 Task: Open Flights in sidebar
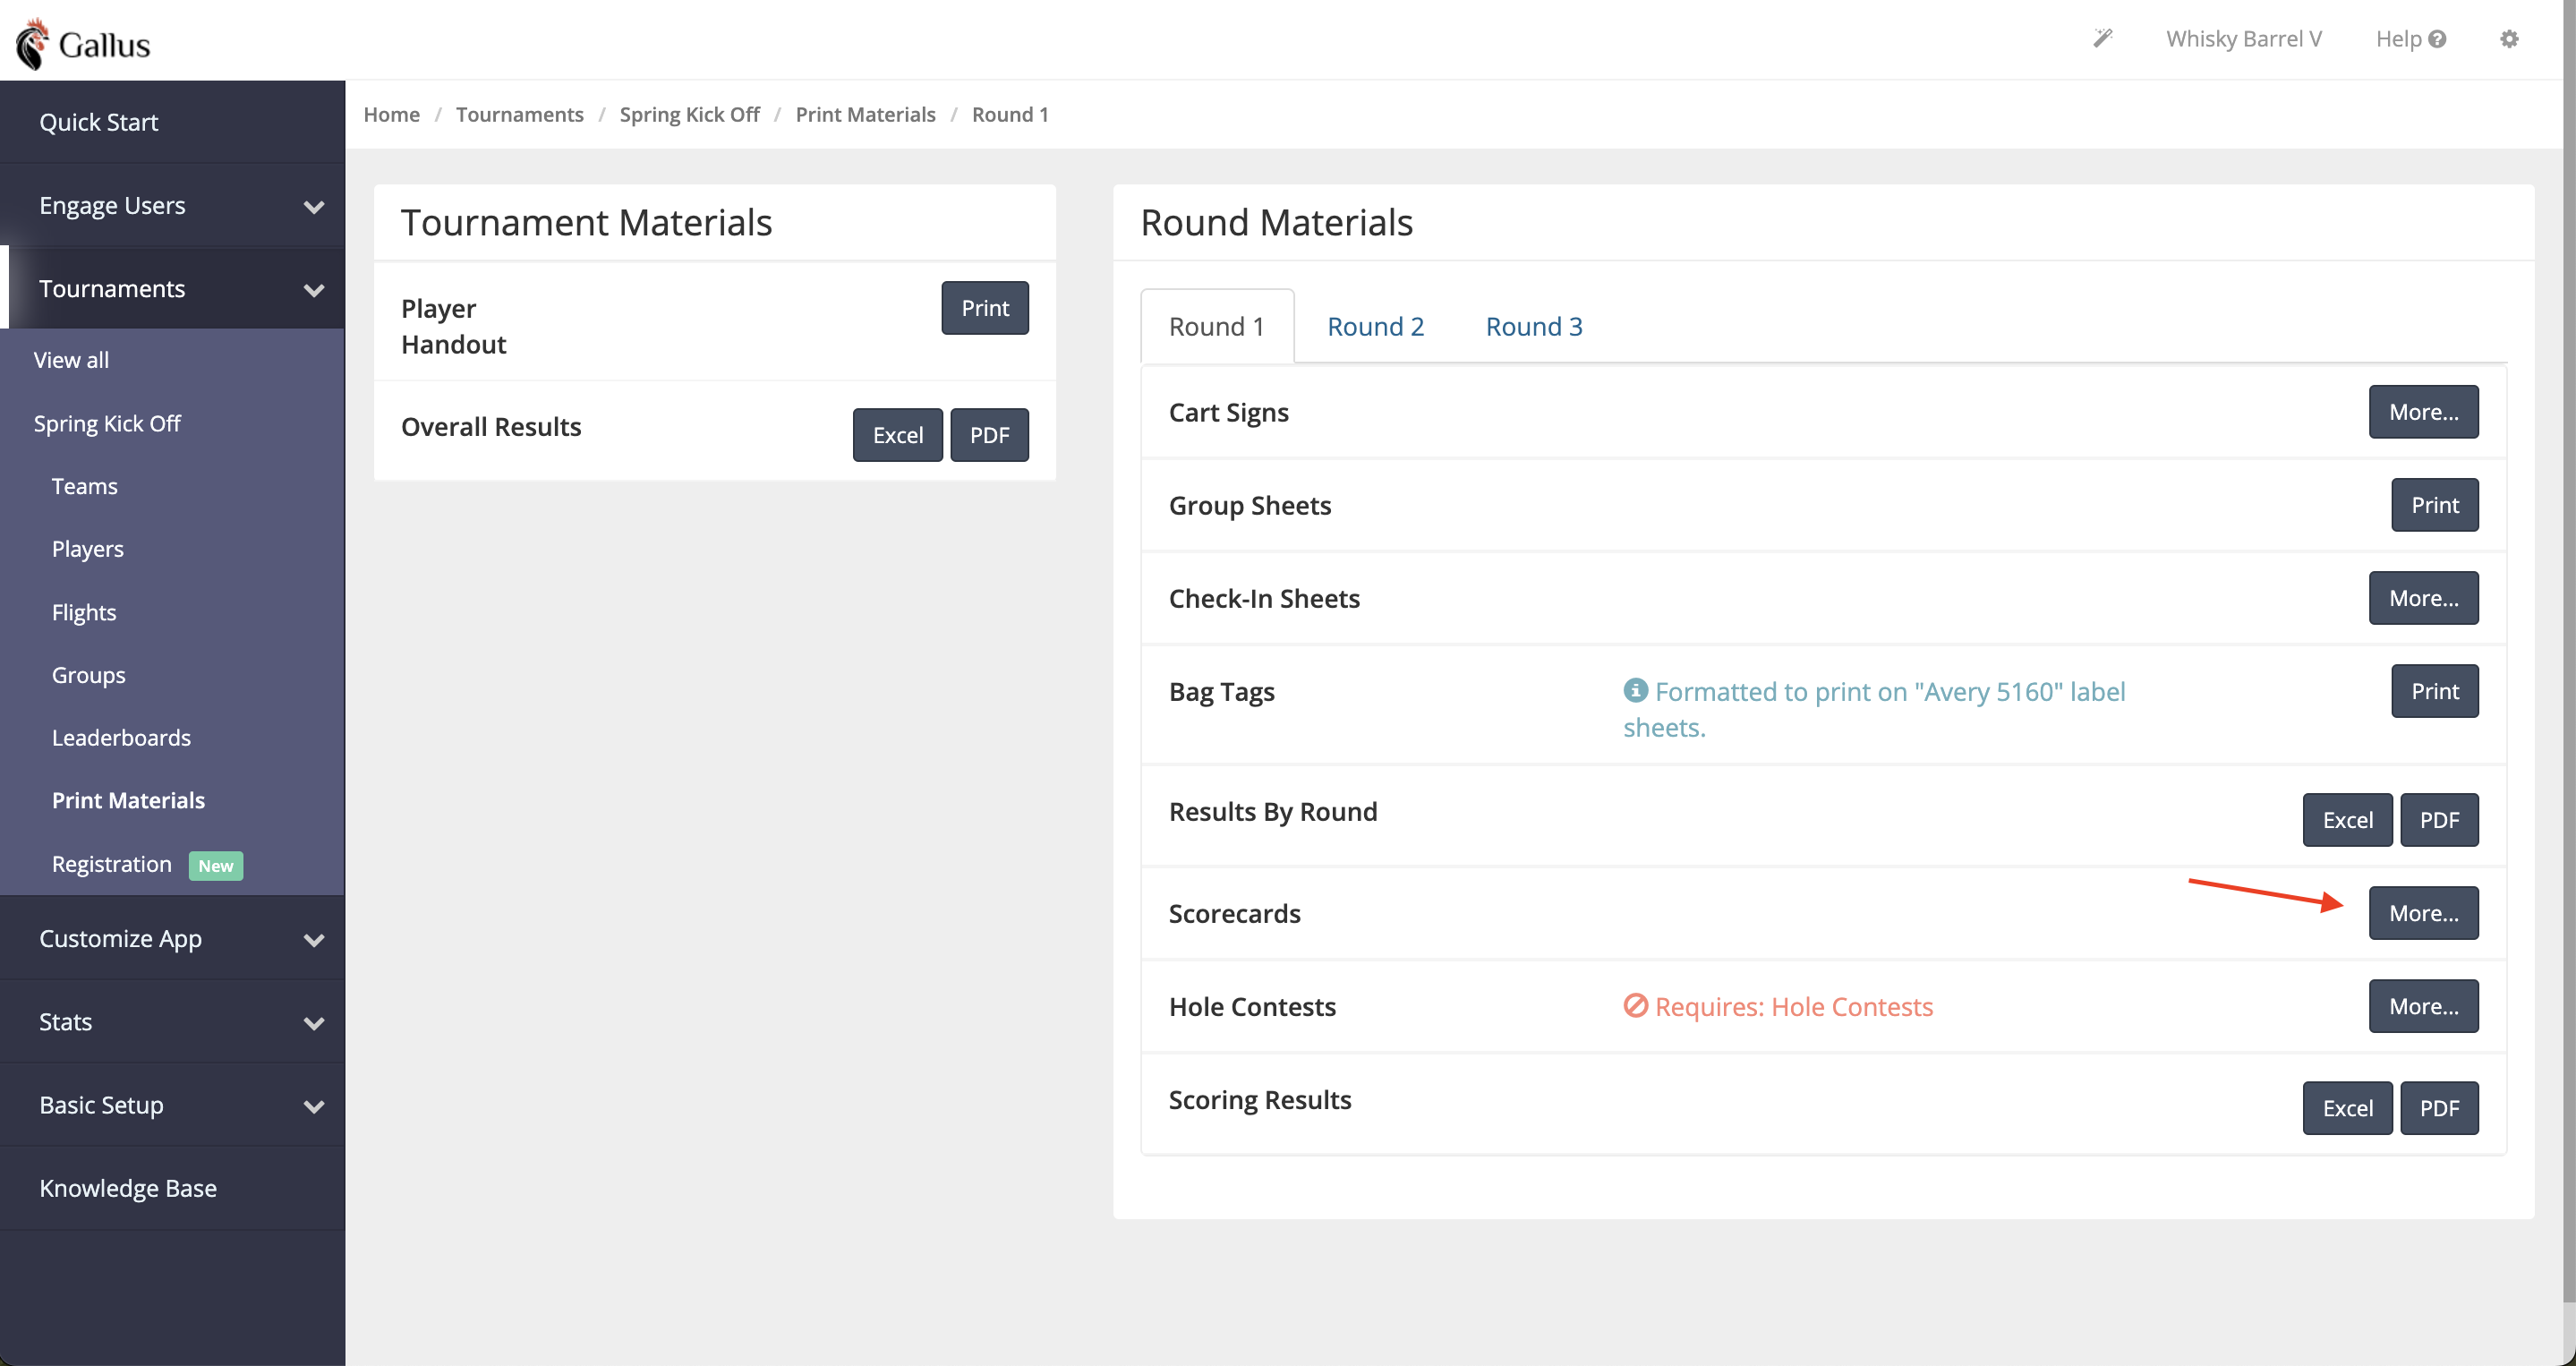(x=83, y=612)
